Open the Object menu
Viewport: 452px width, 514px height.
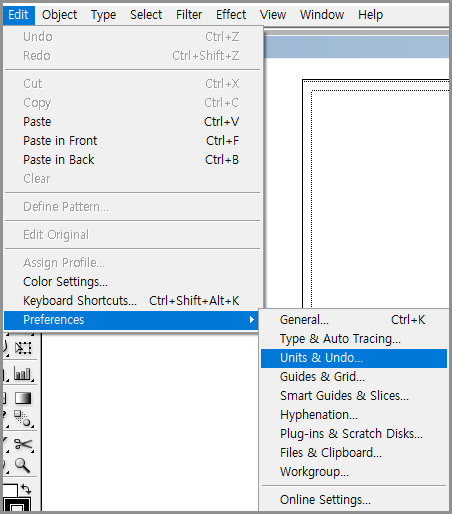coord(59,15)
